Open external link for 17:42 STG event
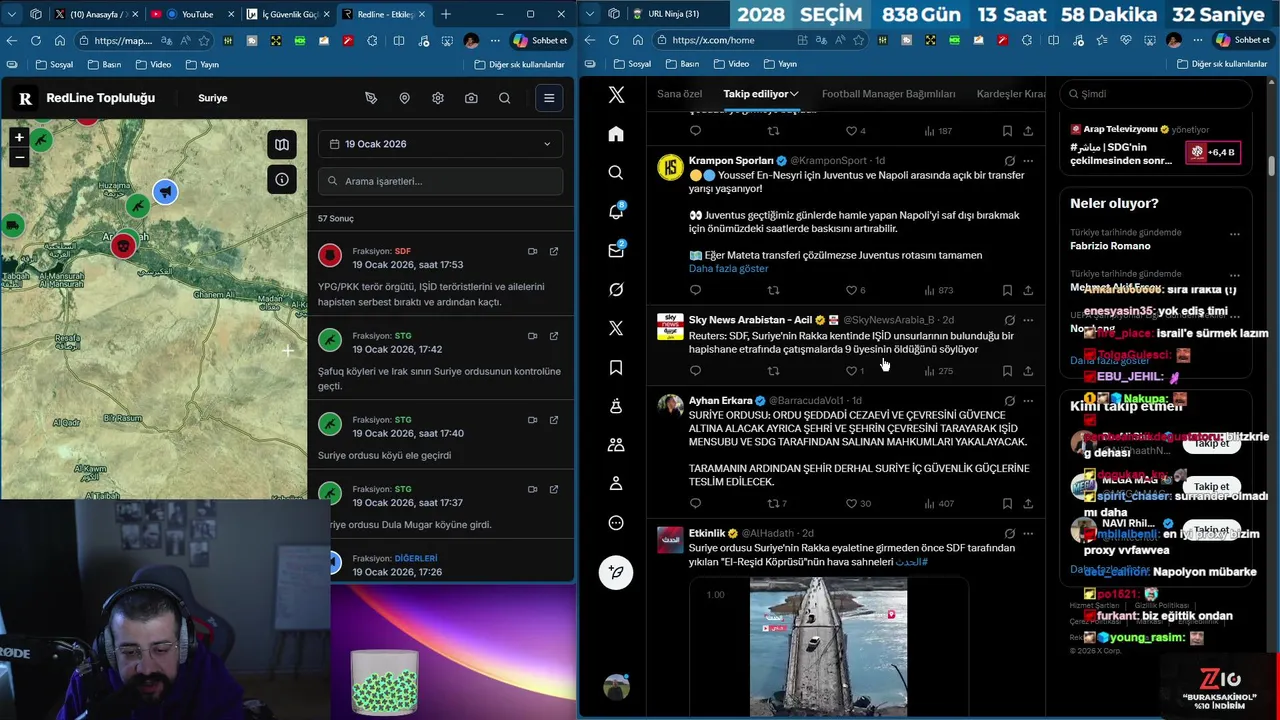 pos(554,336)
